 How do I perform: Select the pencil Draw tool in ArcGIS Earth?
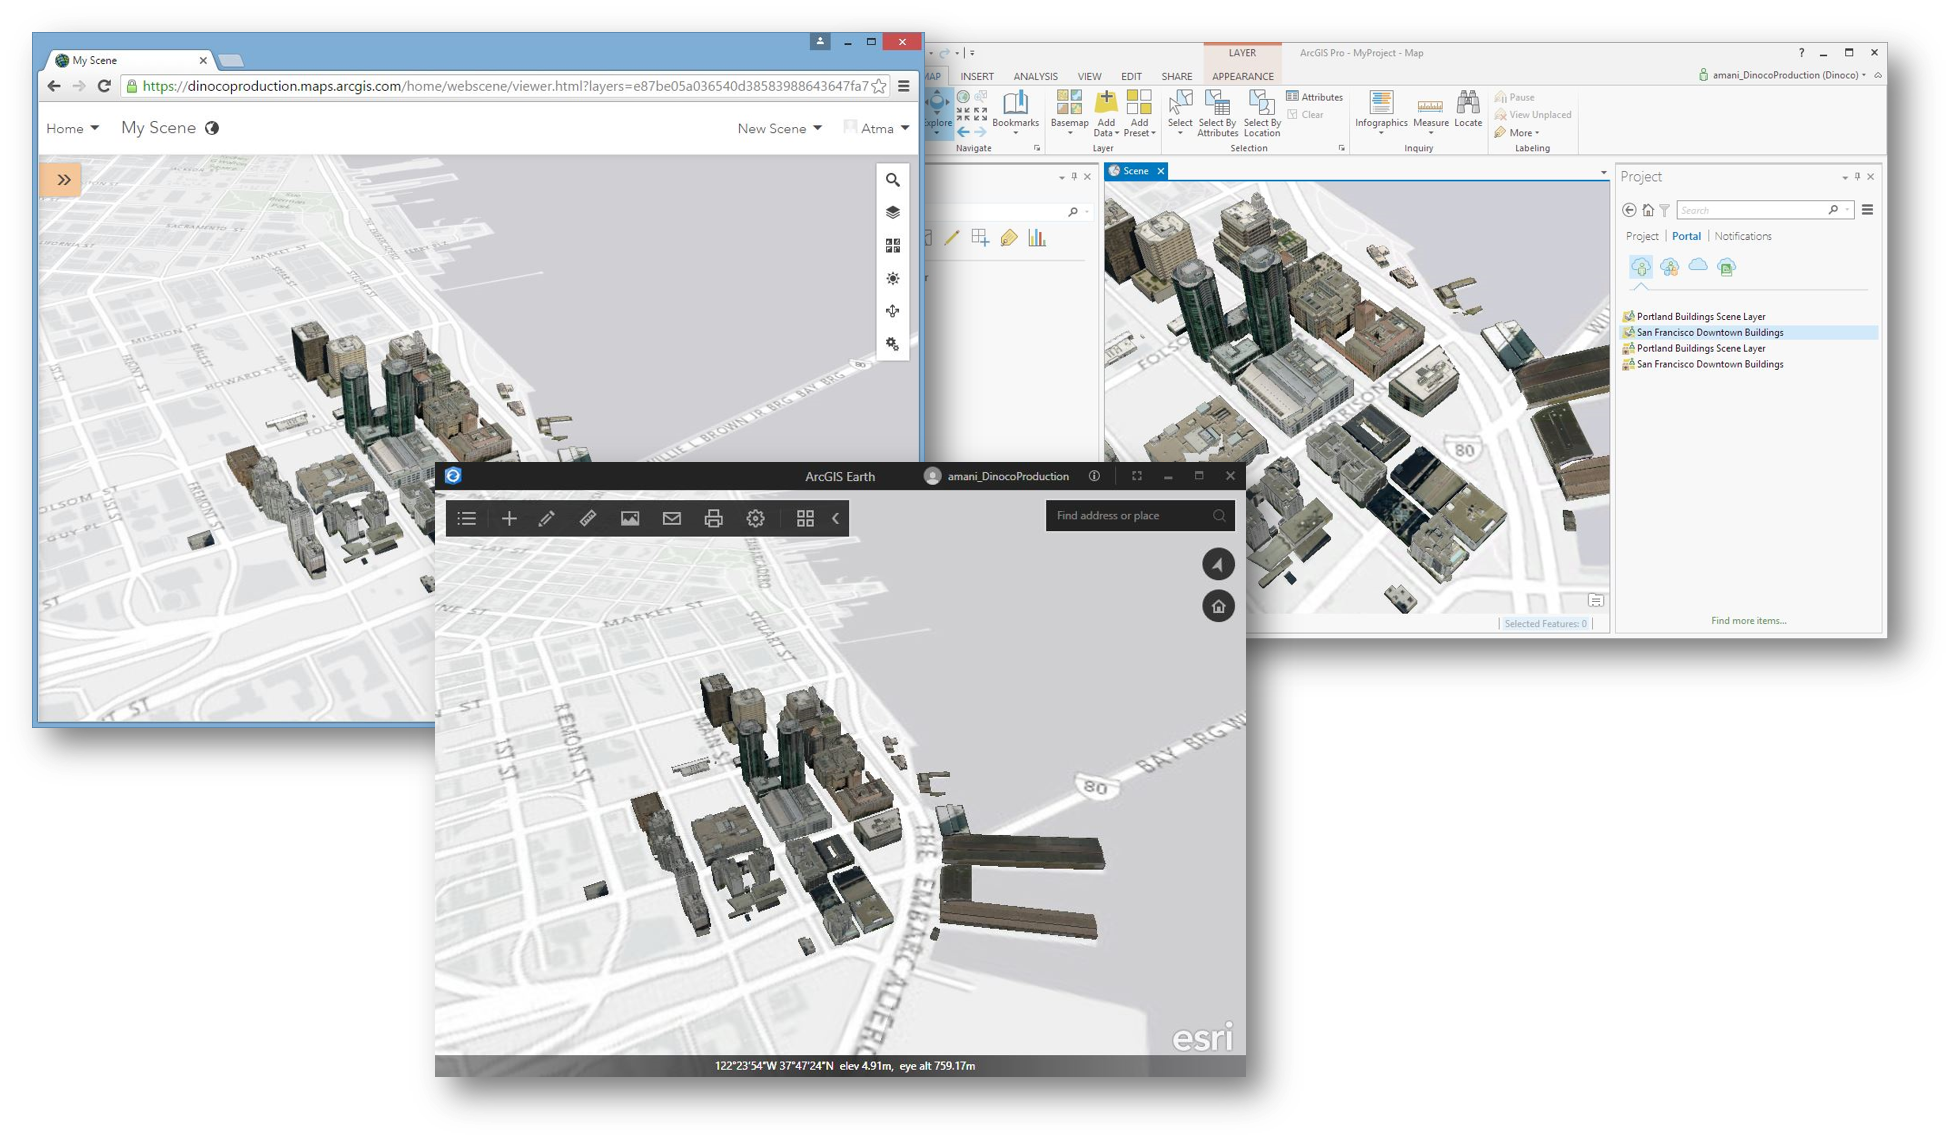pos(547,518)
